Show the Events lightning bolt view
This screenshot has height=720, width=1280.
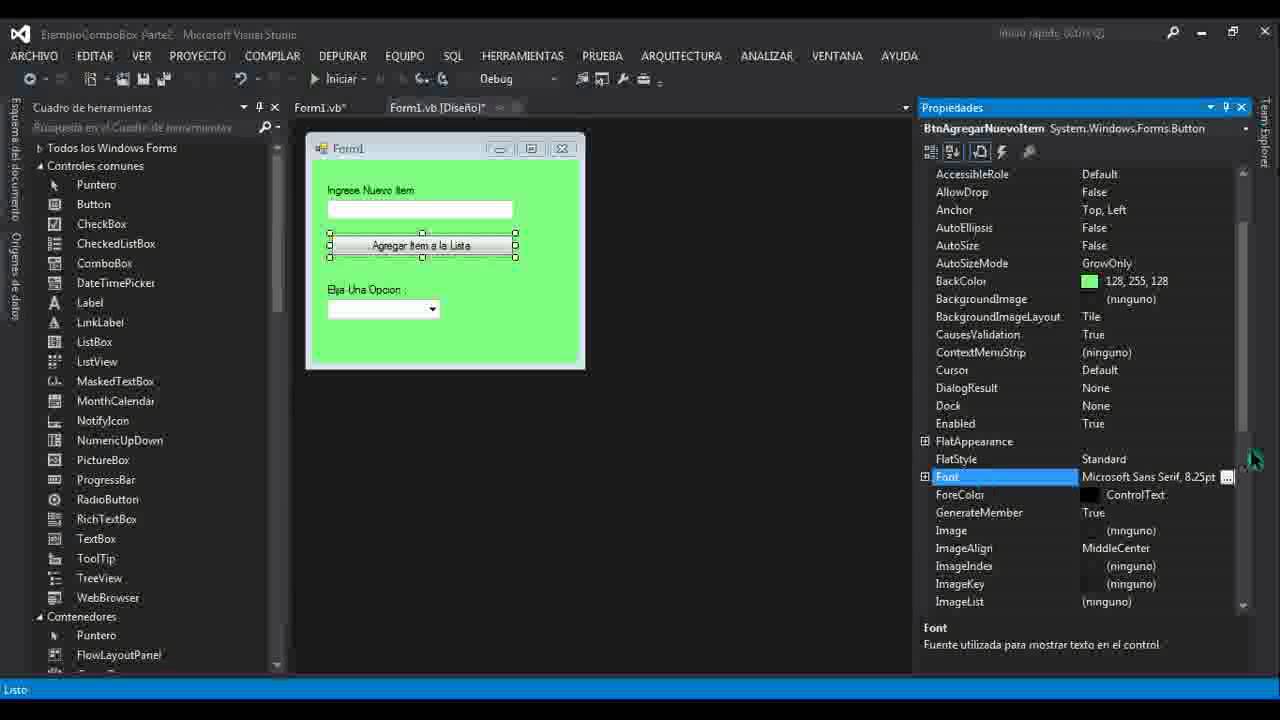[x=1002, y=152]
